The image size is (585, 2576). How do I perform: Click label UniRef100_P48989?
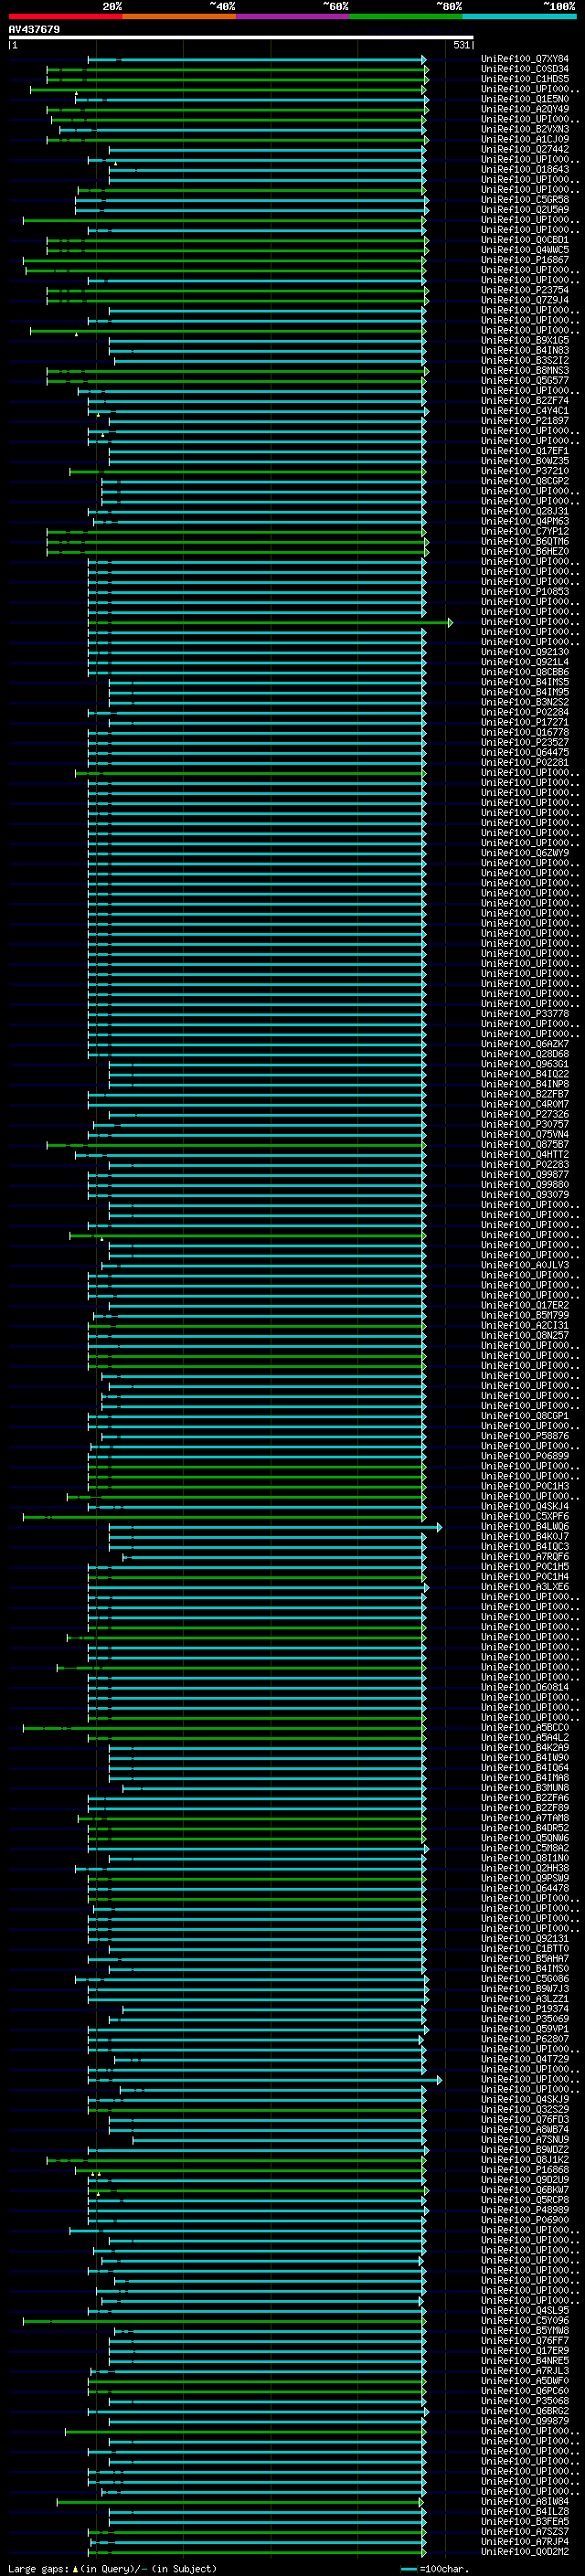click(x=525, y=2209)
